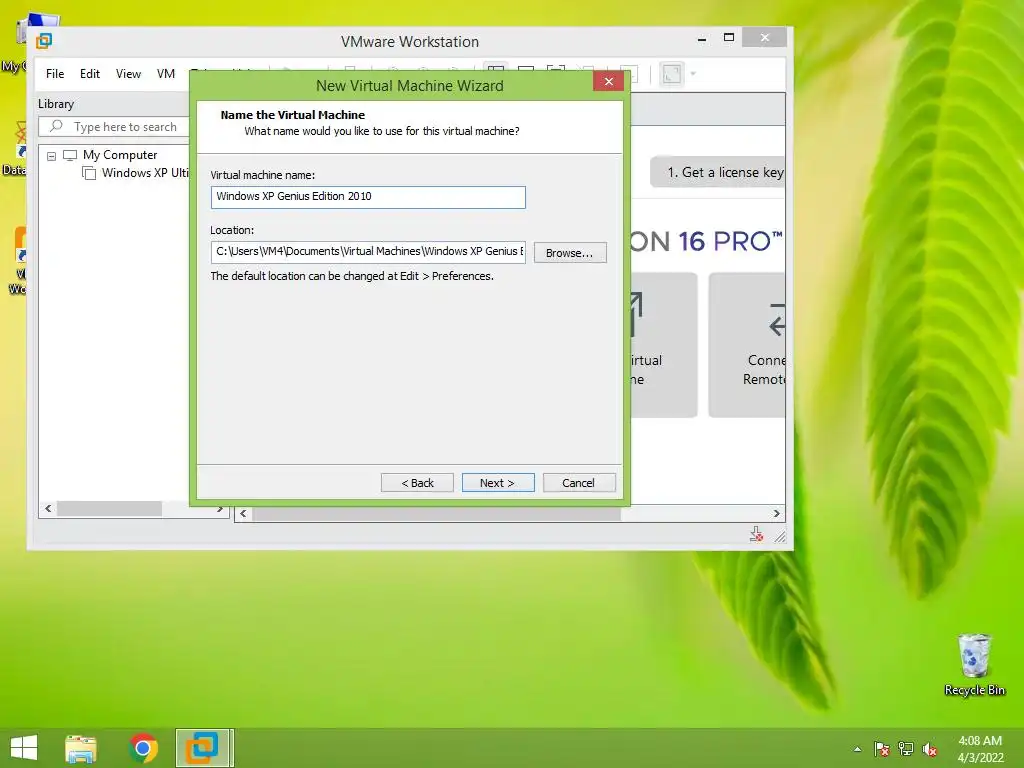Open the View menu
Screen dimensions: 1024x768
[128, 74]
